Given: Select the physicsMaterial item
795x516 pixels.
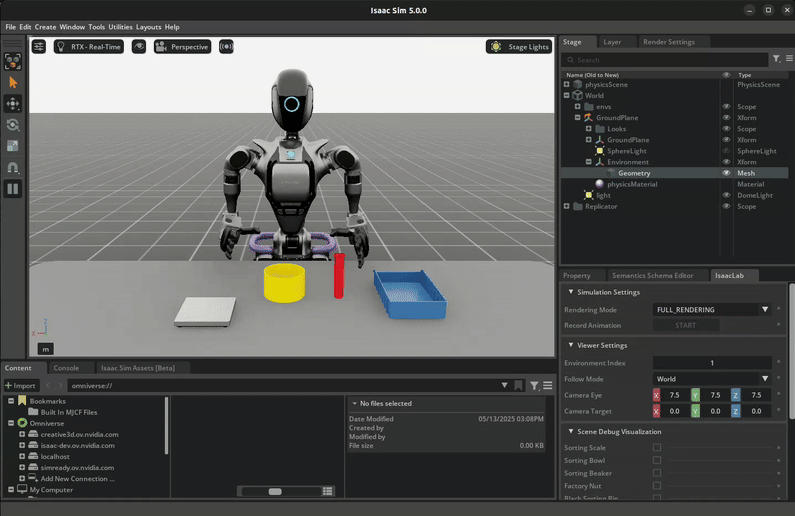Looking at the screenshot, I should [632, 185].
